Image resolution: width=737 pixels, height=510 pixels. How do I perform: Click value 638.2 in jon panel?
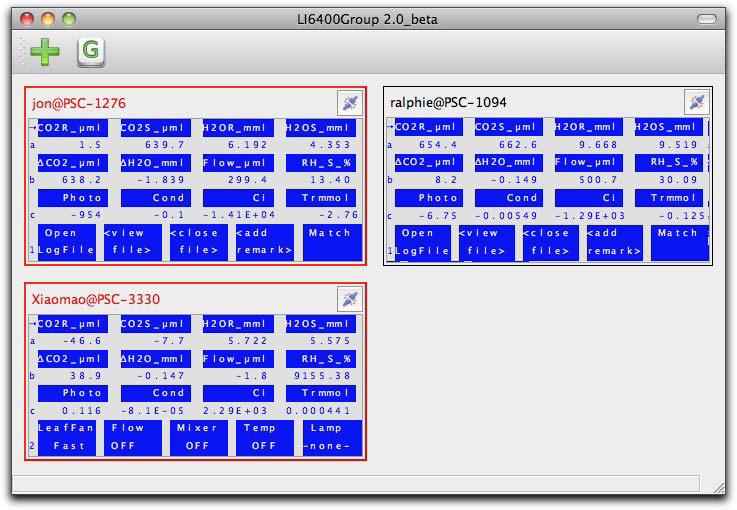point(81,180)
